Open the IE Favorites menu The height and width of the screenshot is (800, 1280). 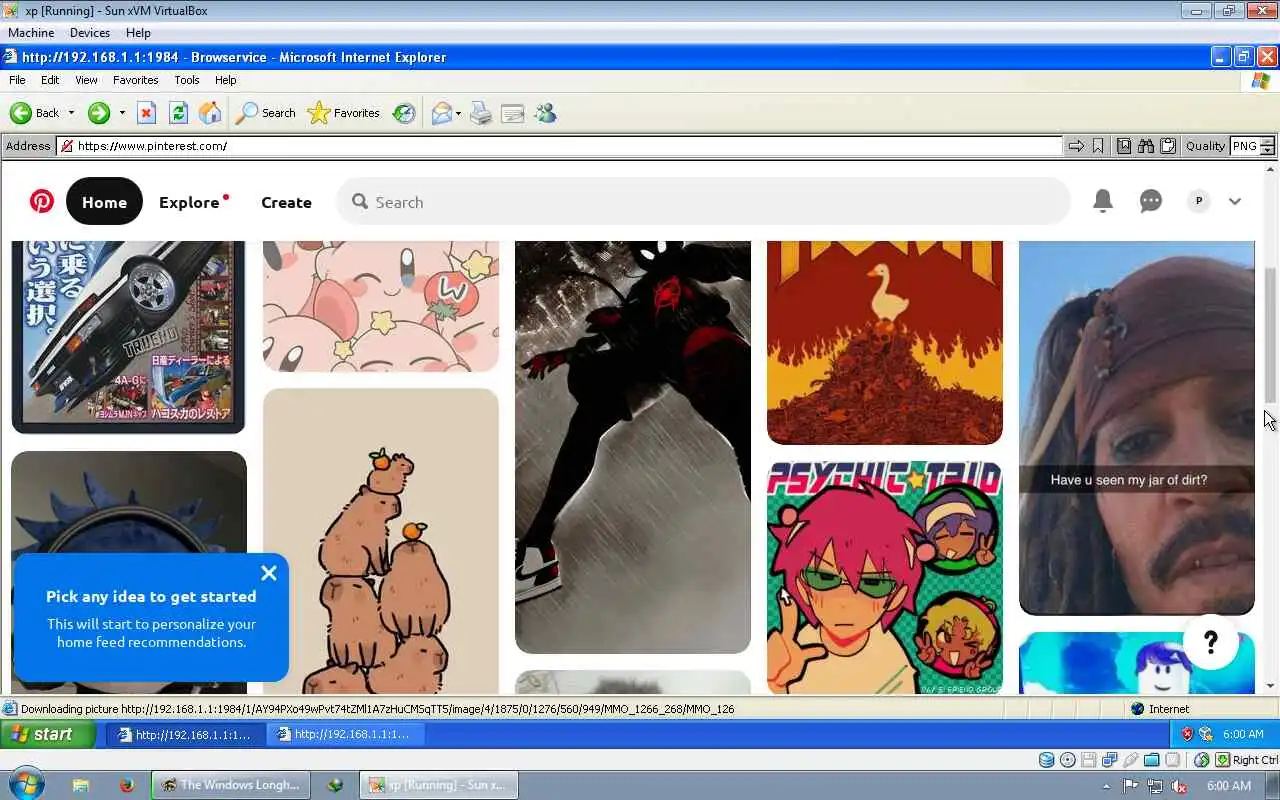(135, 80)
